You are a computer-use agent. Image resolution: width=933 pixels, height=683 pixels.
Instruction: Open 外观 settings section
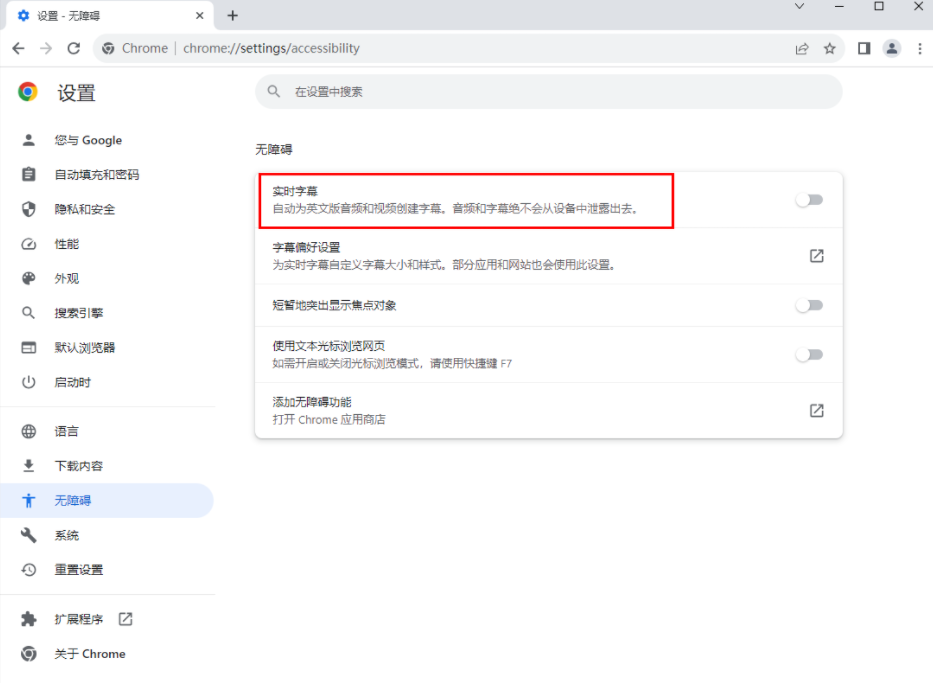click(107, 278)
